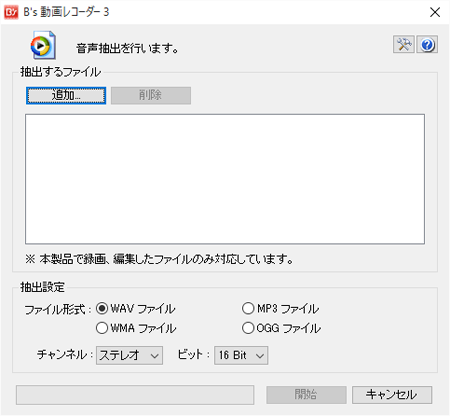Click the arrow of ステレオ combo box
This screenshot has width=450, height=416.
154,356
